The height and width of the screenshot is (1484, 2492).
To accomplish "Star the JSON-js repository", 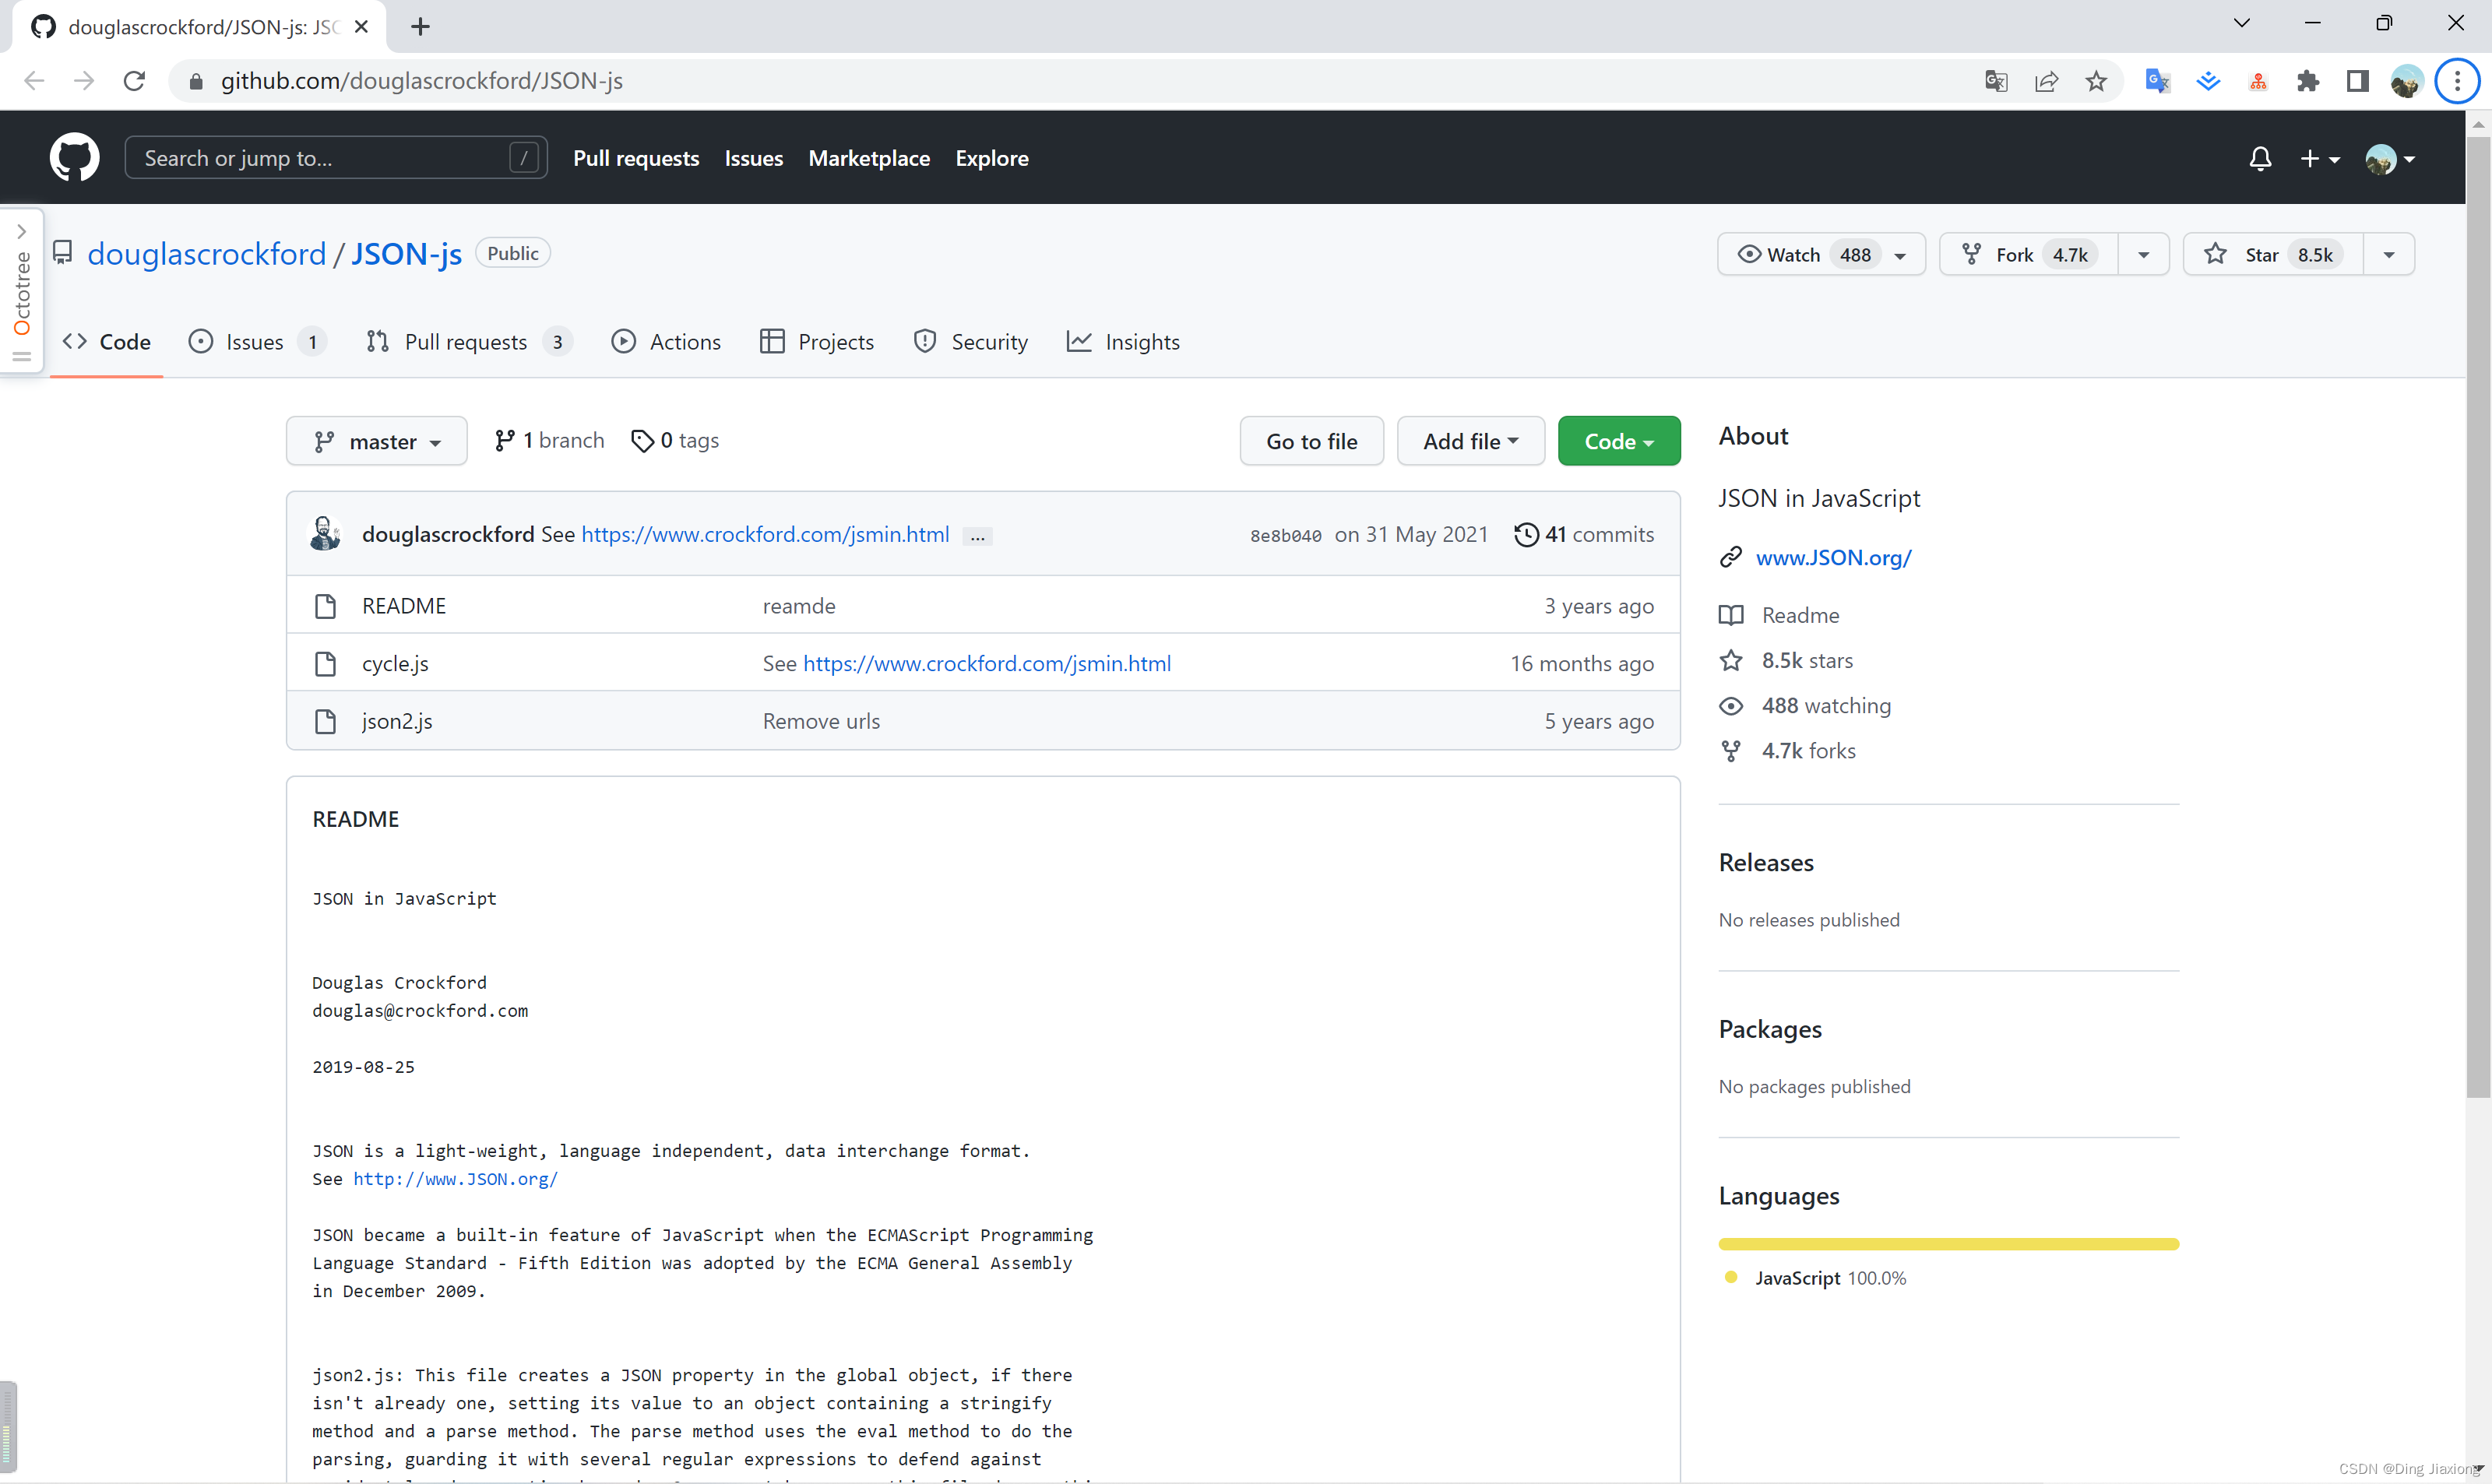I will [x=2272, y=254].
